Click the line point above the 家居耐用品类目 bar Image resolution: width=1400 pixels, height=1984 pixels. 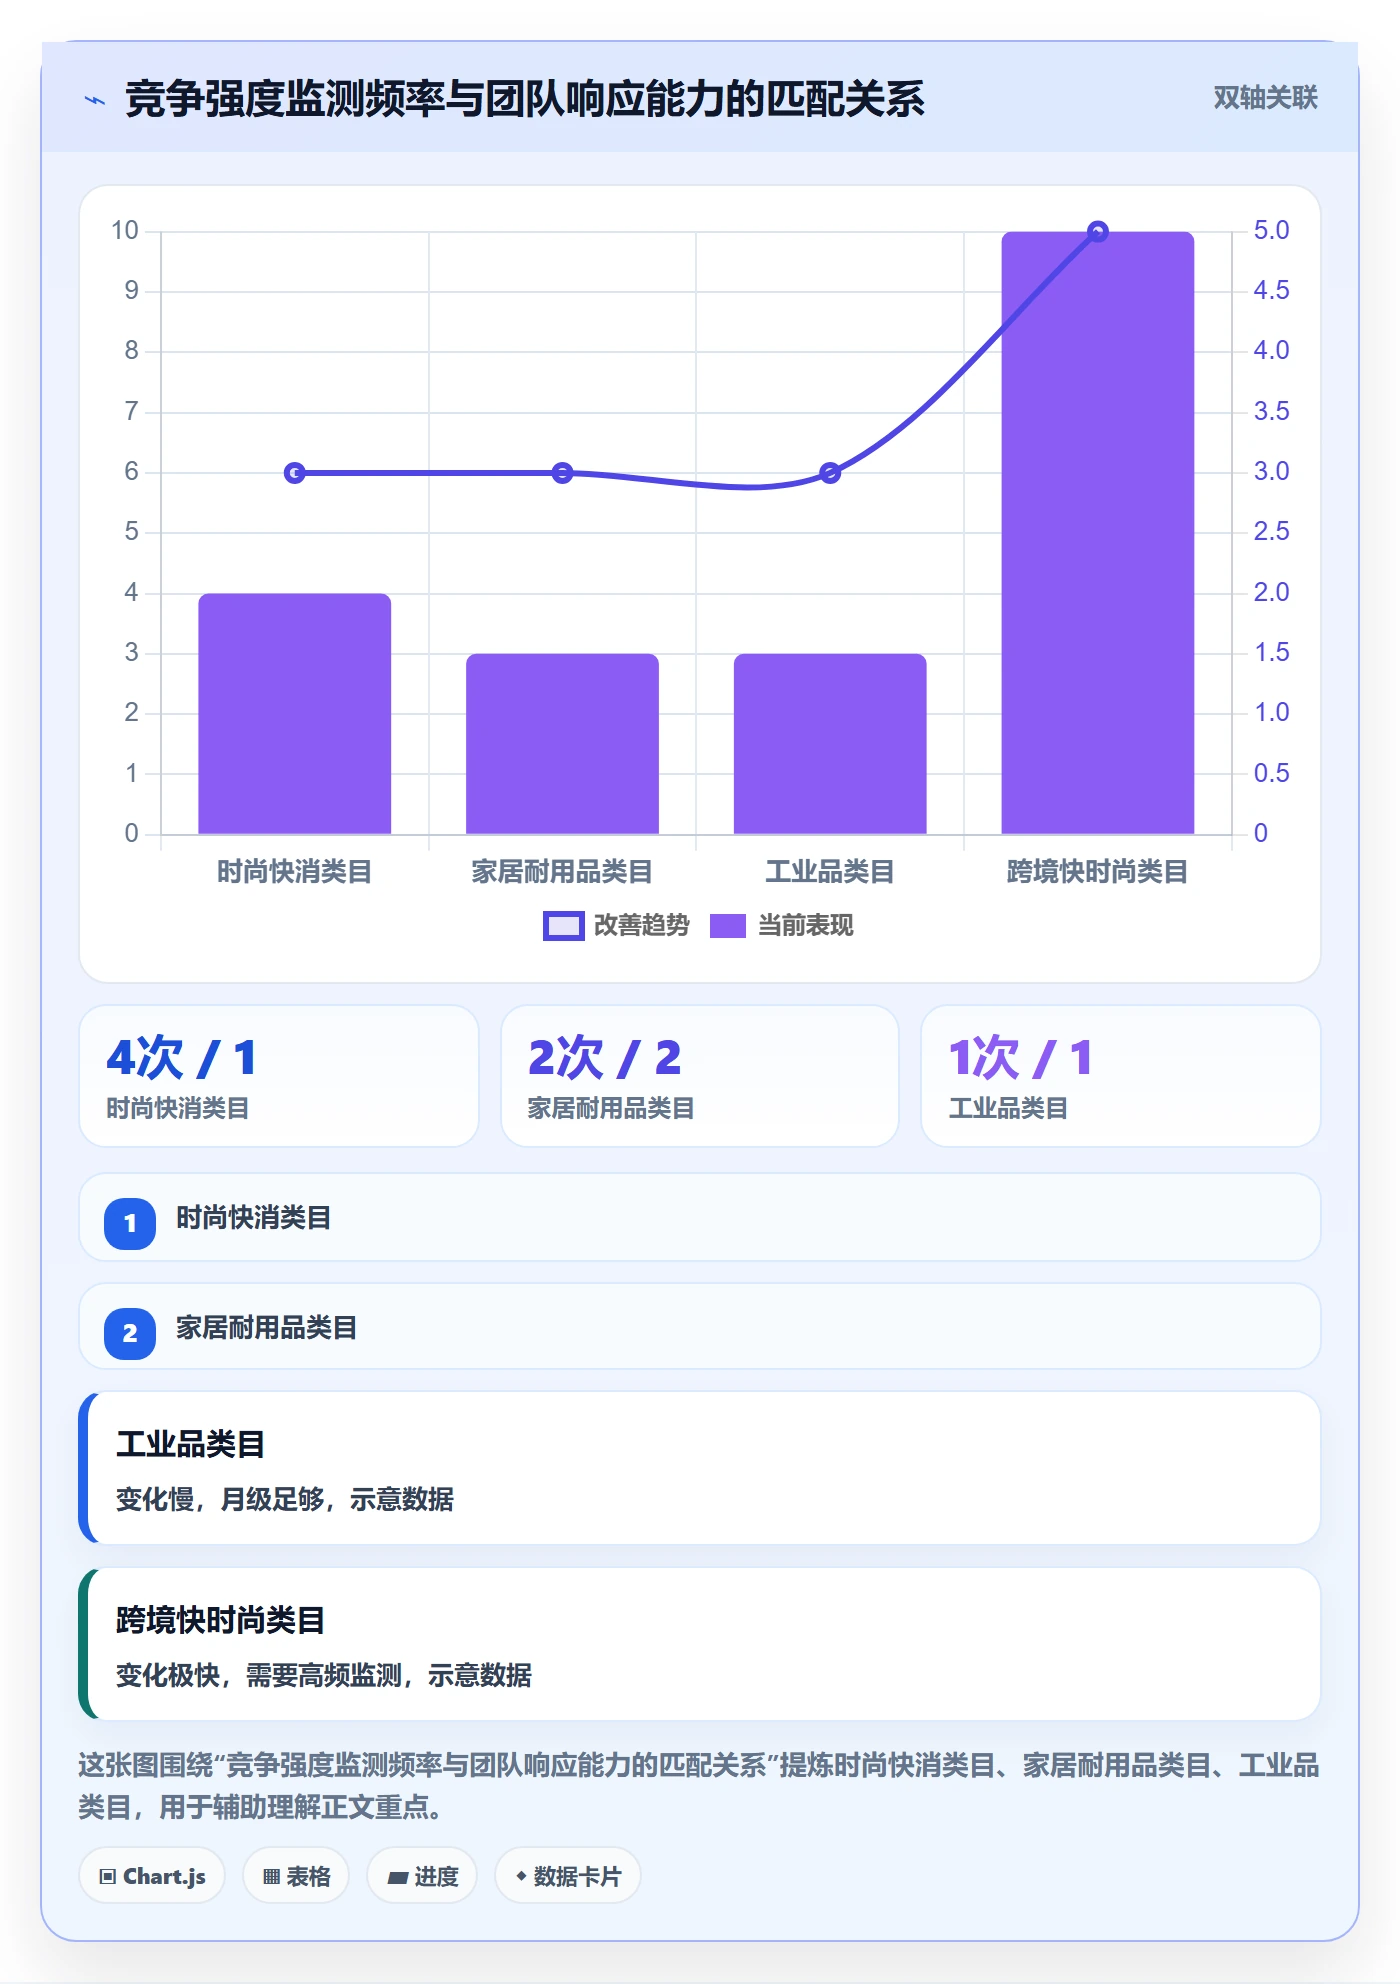coord(563,473)
